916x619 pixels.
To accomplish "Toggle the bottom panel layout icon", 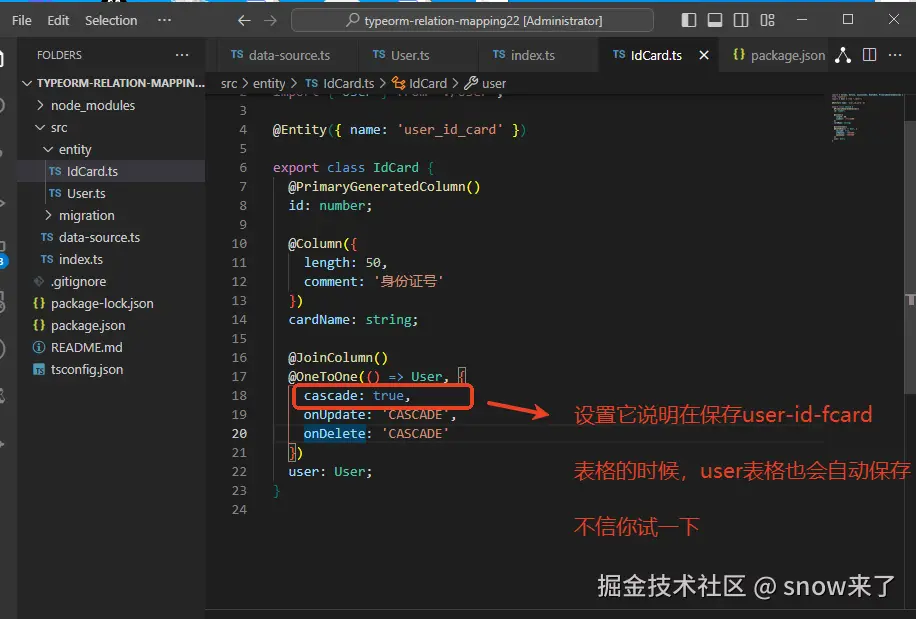I will point(714,20).
